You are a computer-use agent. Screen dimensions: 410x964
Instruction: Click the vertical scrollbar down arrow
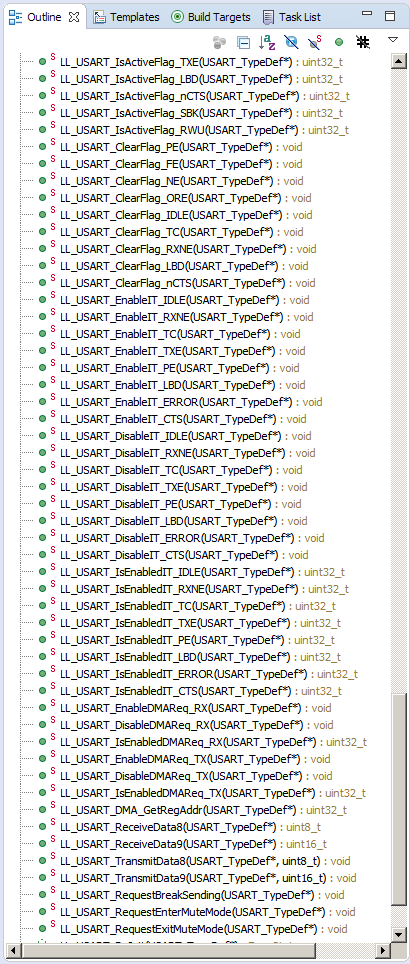(x=397, y=934)
